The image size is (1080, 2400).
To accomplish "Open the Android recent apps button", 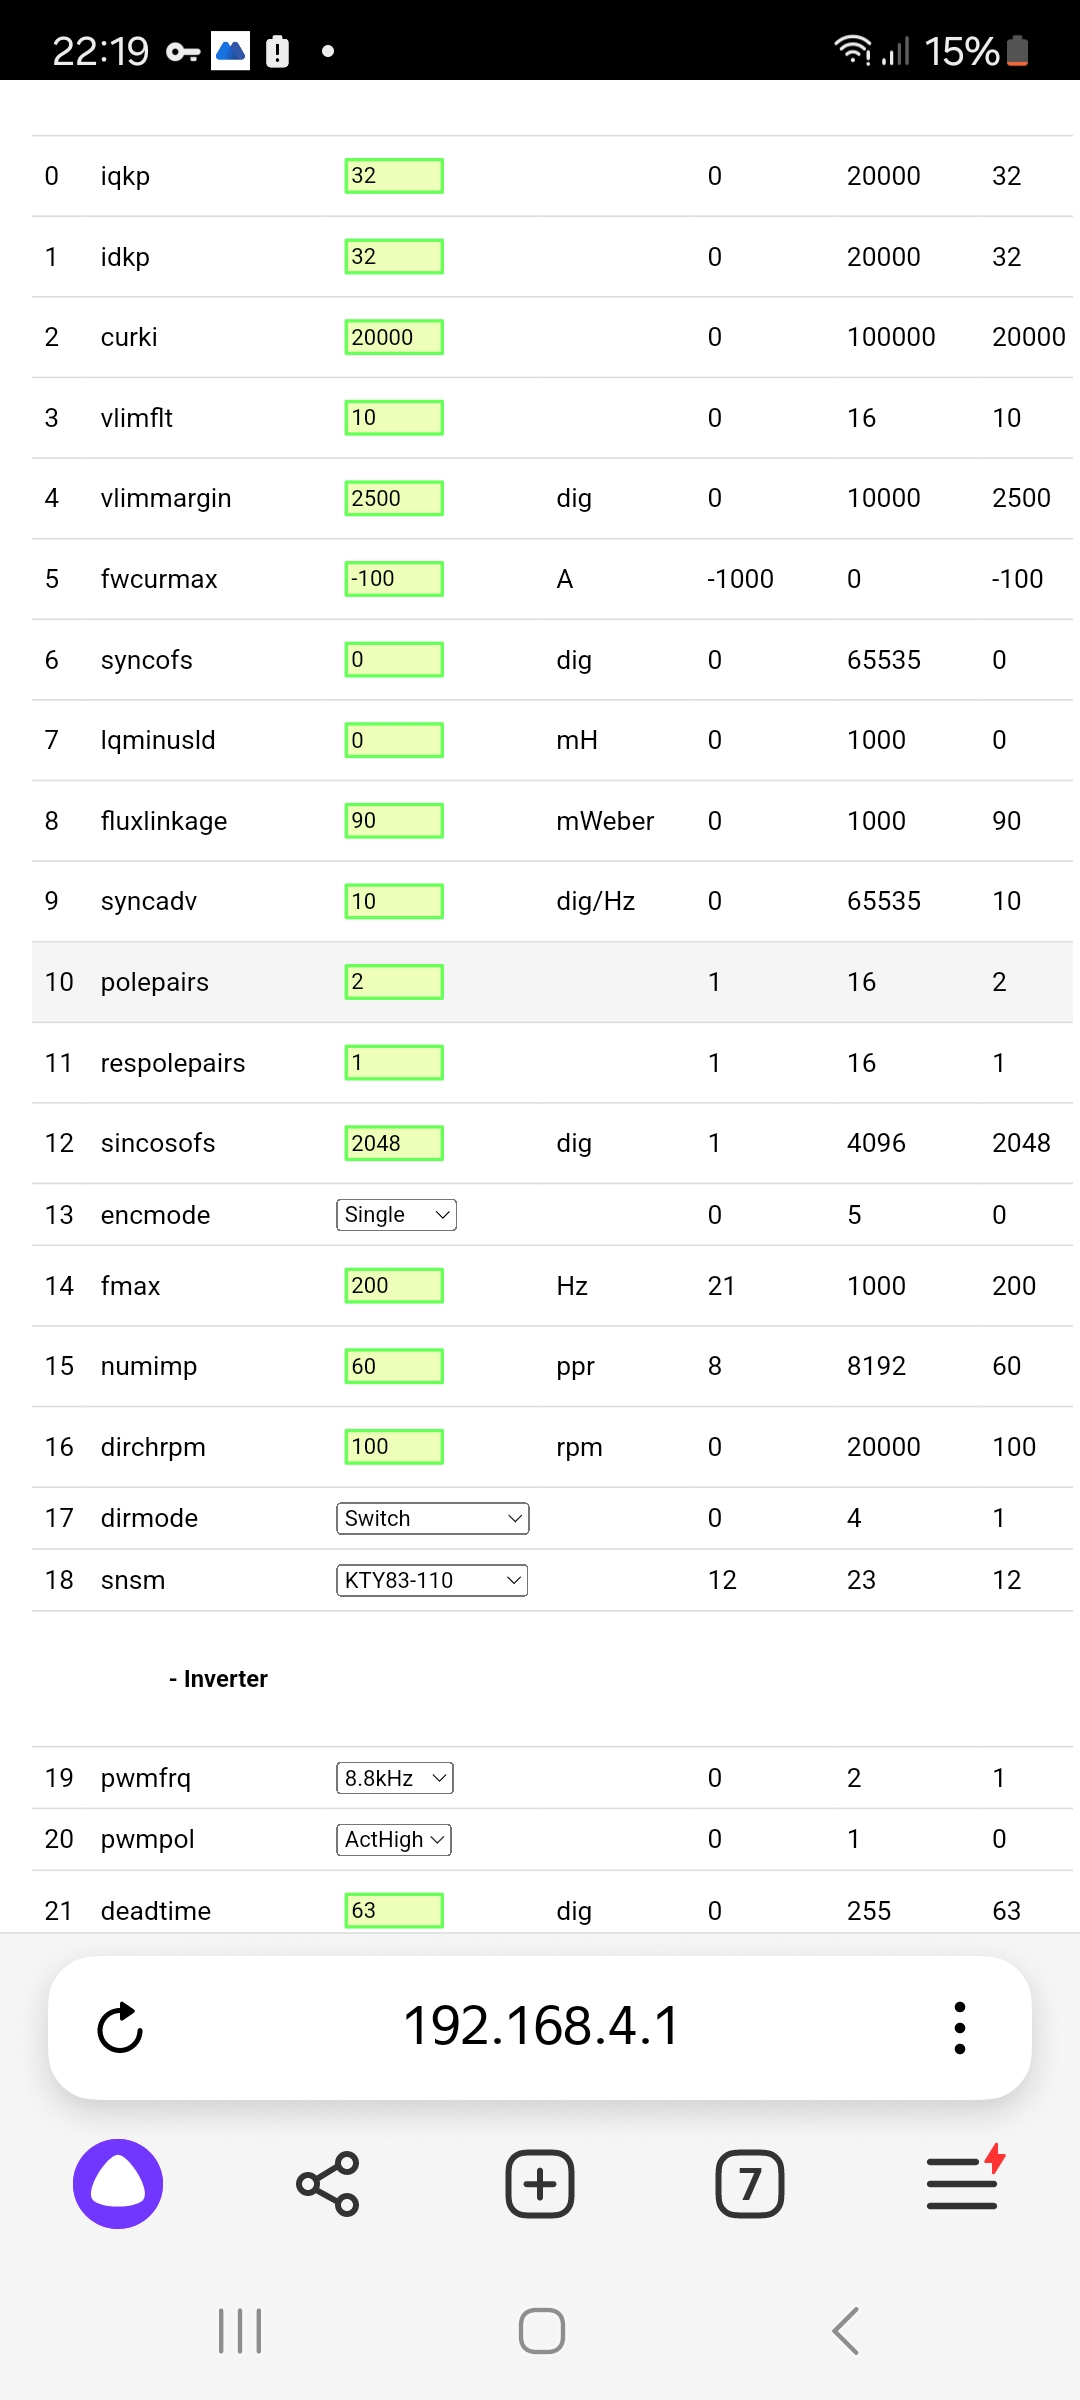I will pyautogui.click(x=240, y=2331).
